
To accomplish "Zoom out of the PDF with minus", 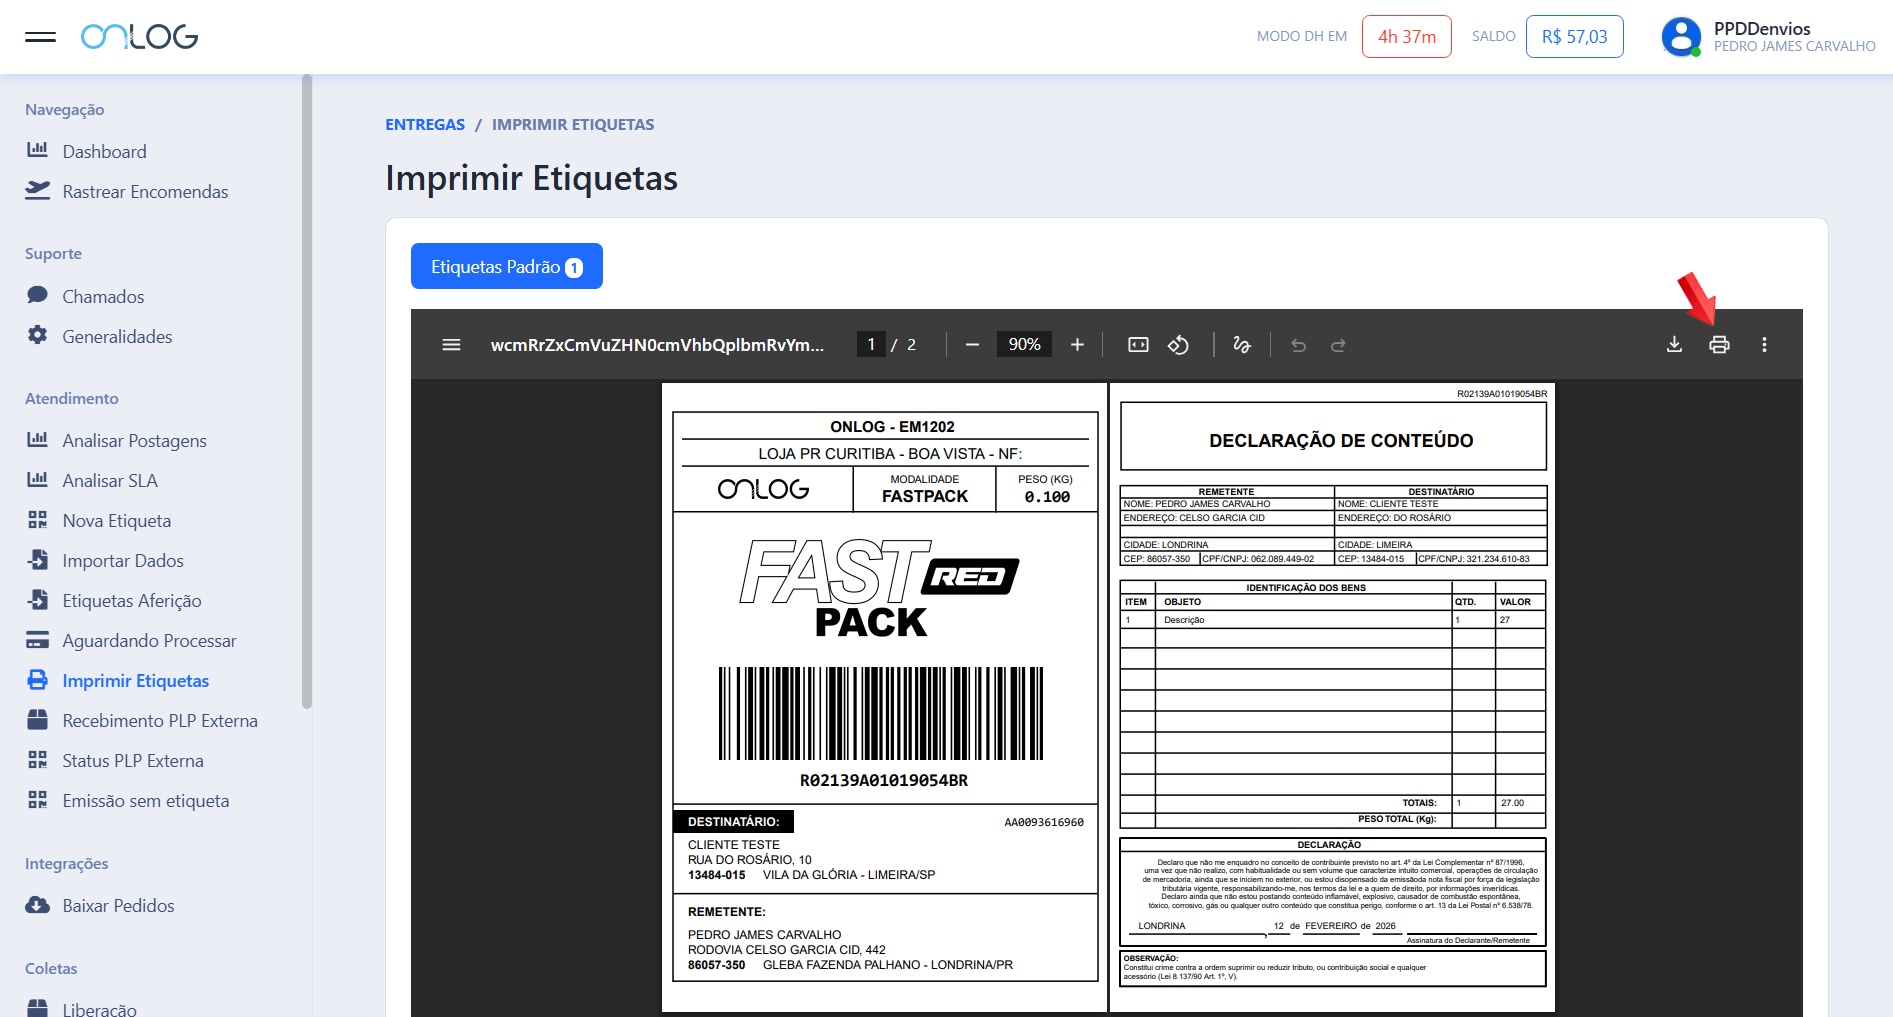I will 972,345.
